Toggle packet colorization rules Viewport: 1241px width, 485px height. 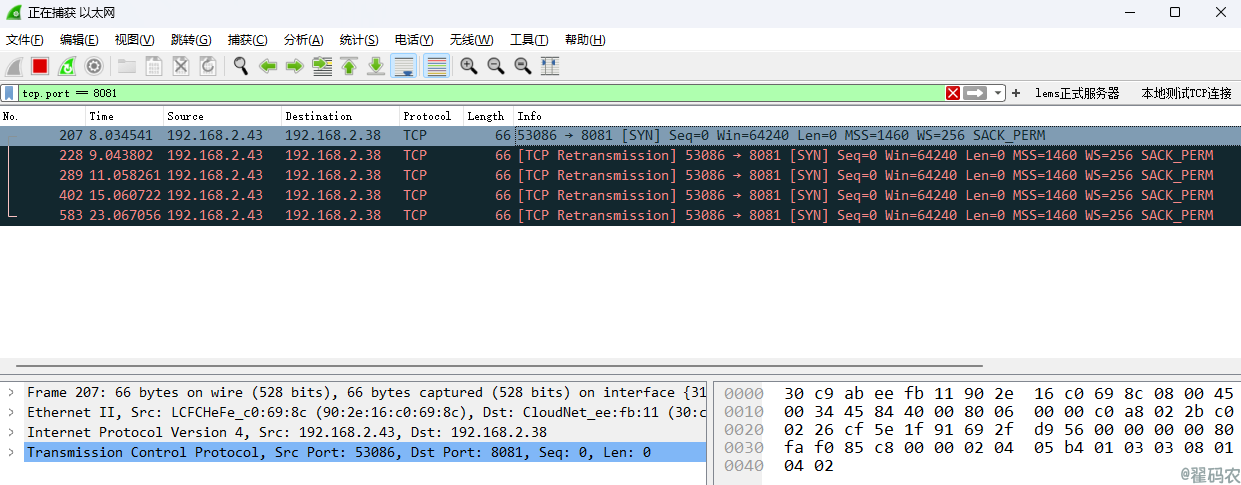click(436, 66)
